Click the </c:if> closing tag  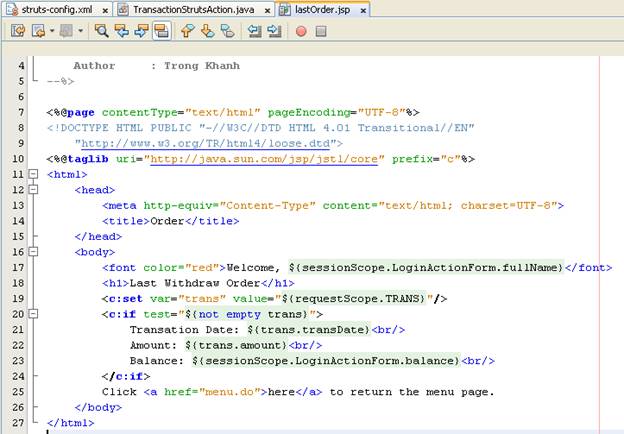126,376
